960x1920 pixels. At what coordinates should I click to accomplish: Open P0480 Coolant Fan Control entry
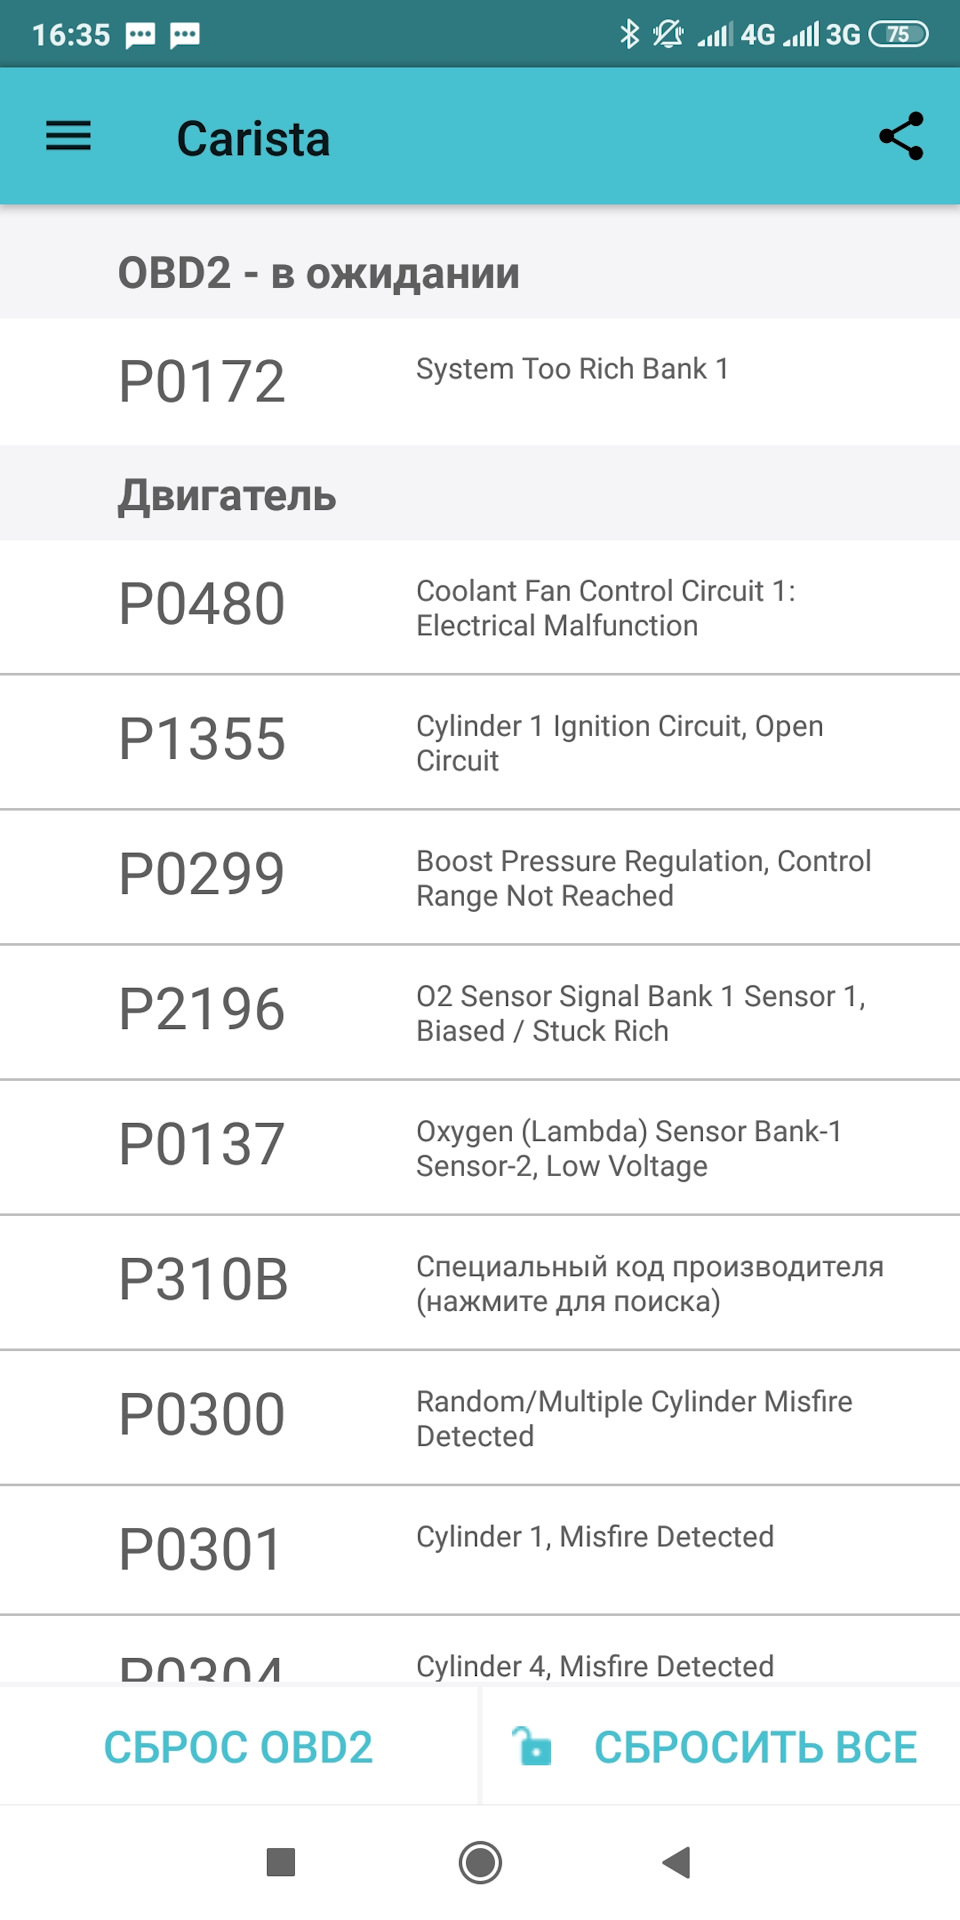coord(480,607)
